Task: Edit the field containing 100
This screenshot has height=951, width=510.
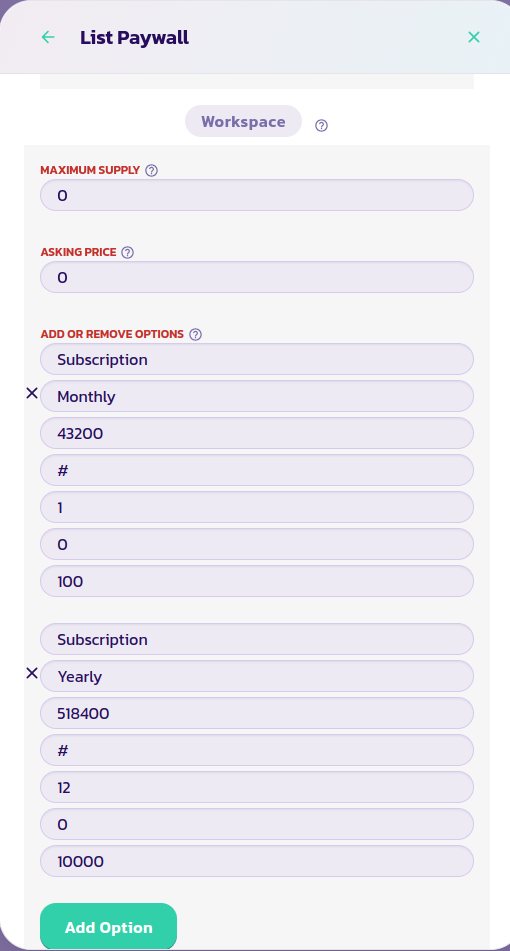Action: point(257,582)
